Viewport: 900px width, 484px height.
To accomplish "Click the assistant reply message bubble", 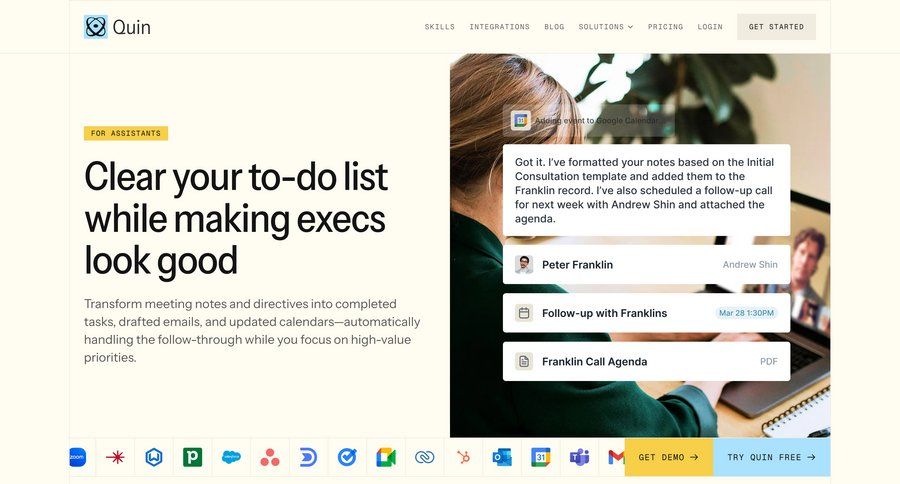I will (646, 190).
